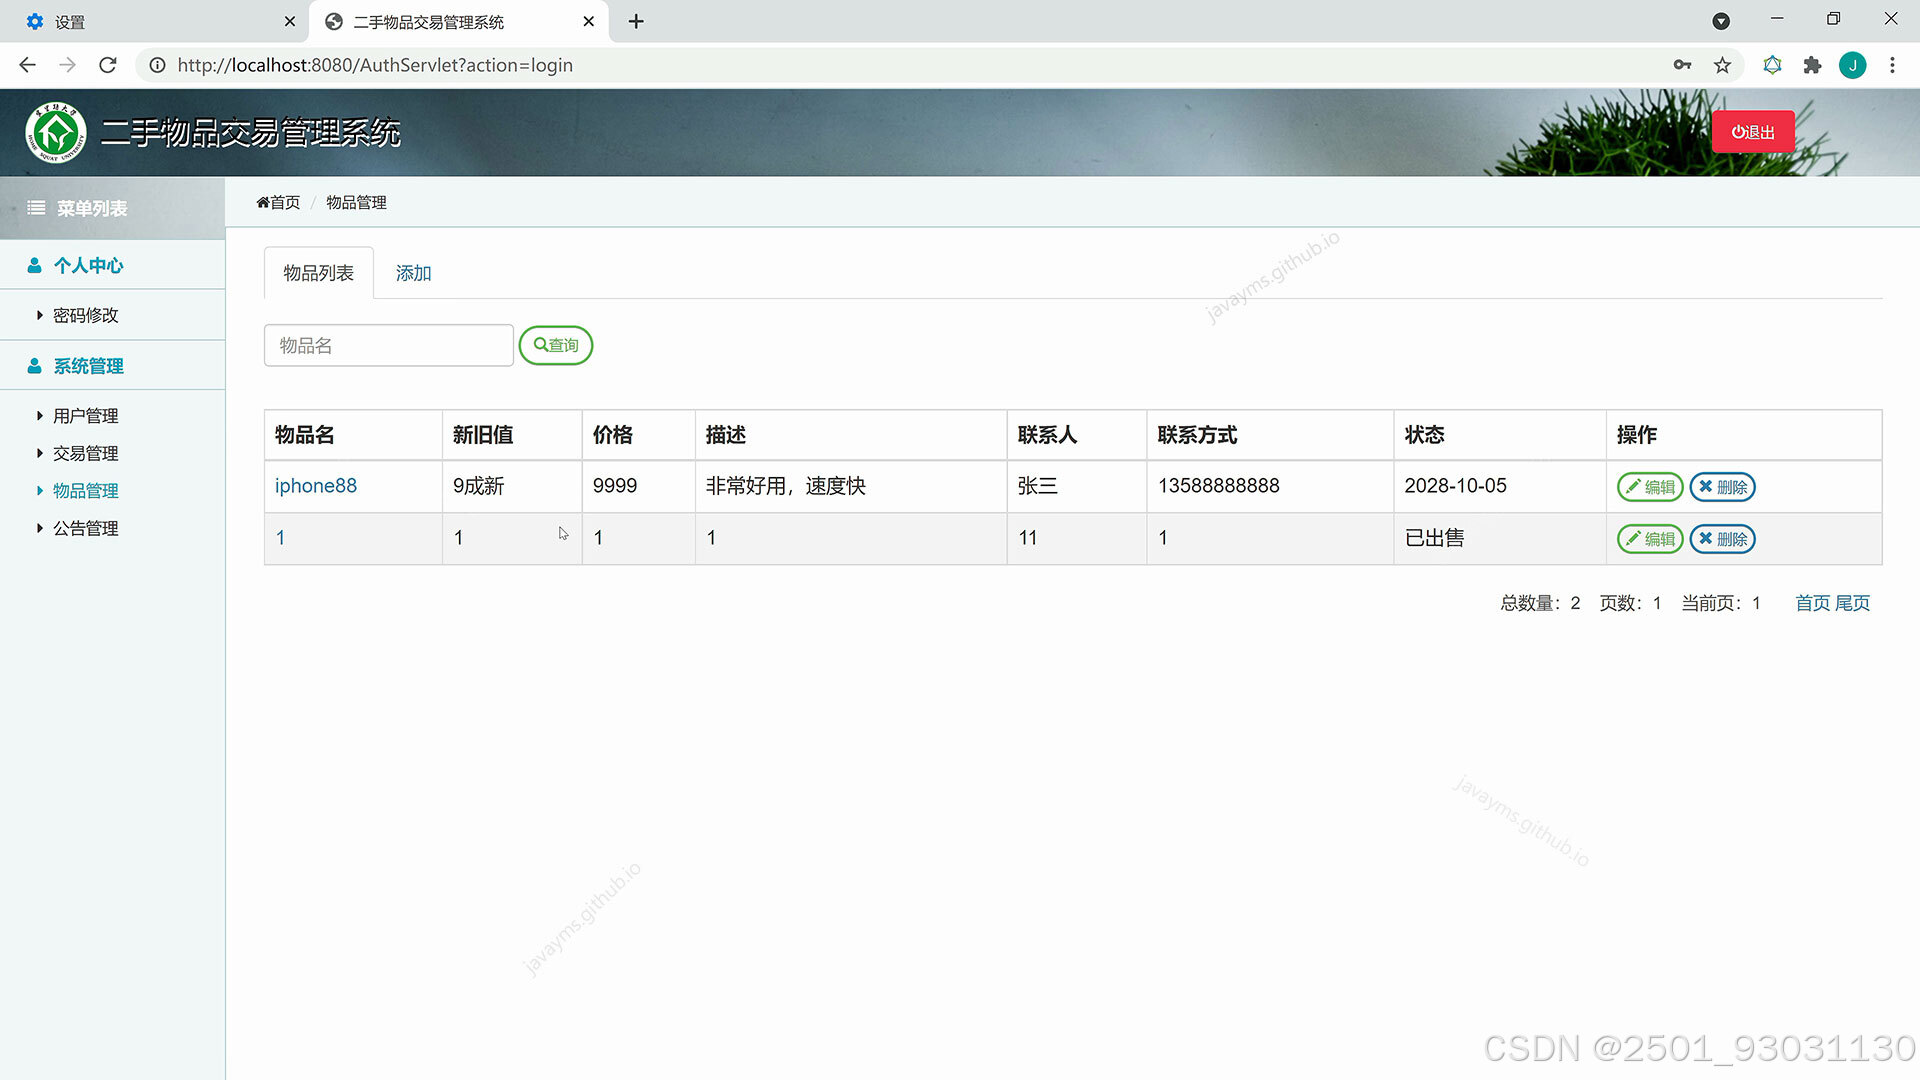1920x1080 pixels.
Task: Open the profile avatar J
Action: pyautogui.click(x=1852, y=65)
